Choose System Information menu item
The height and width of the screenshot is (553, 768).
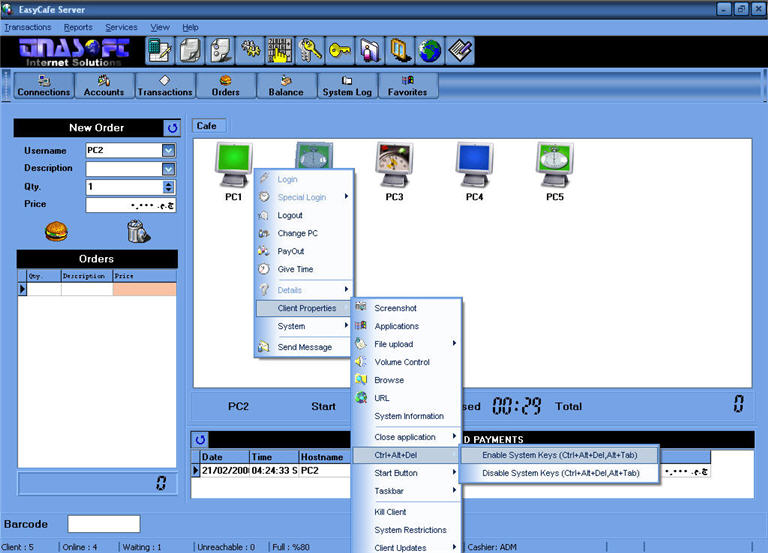coord(407,416)
